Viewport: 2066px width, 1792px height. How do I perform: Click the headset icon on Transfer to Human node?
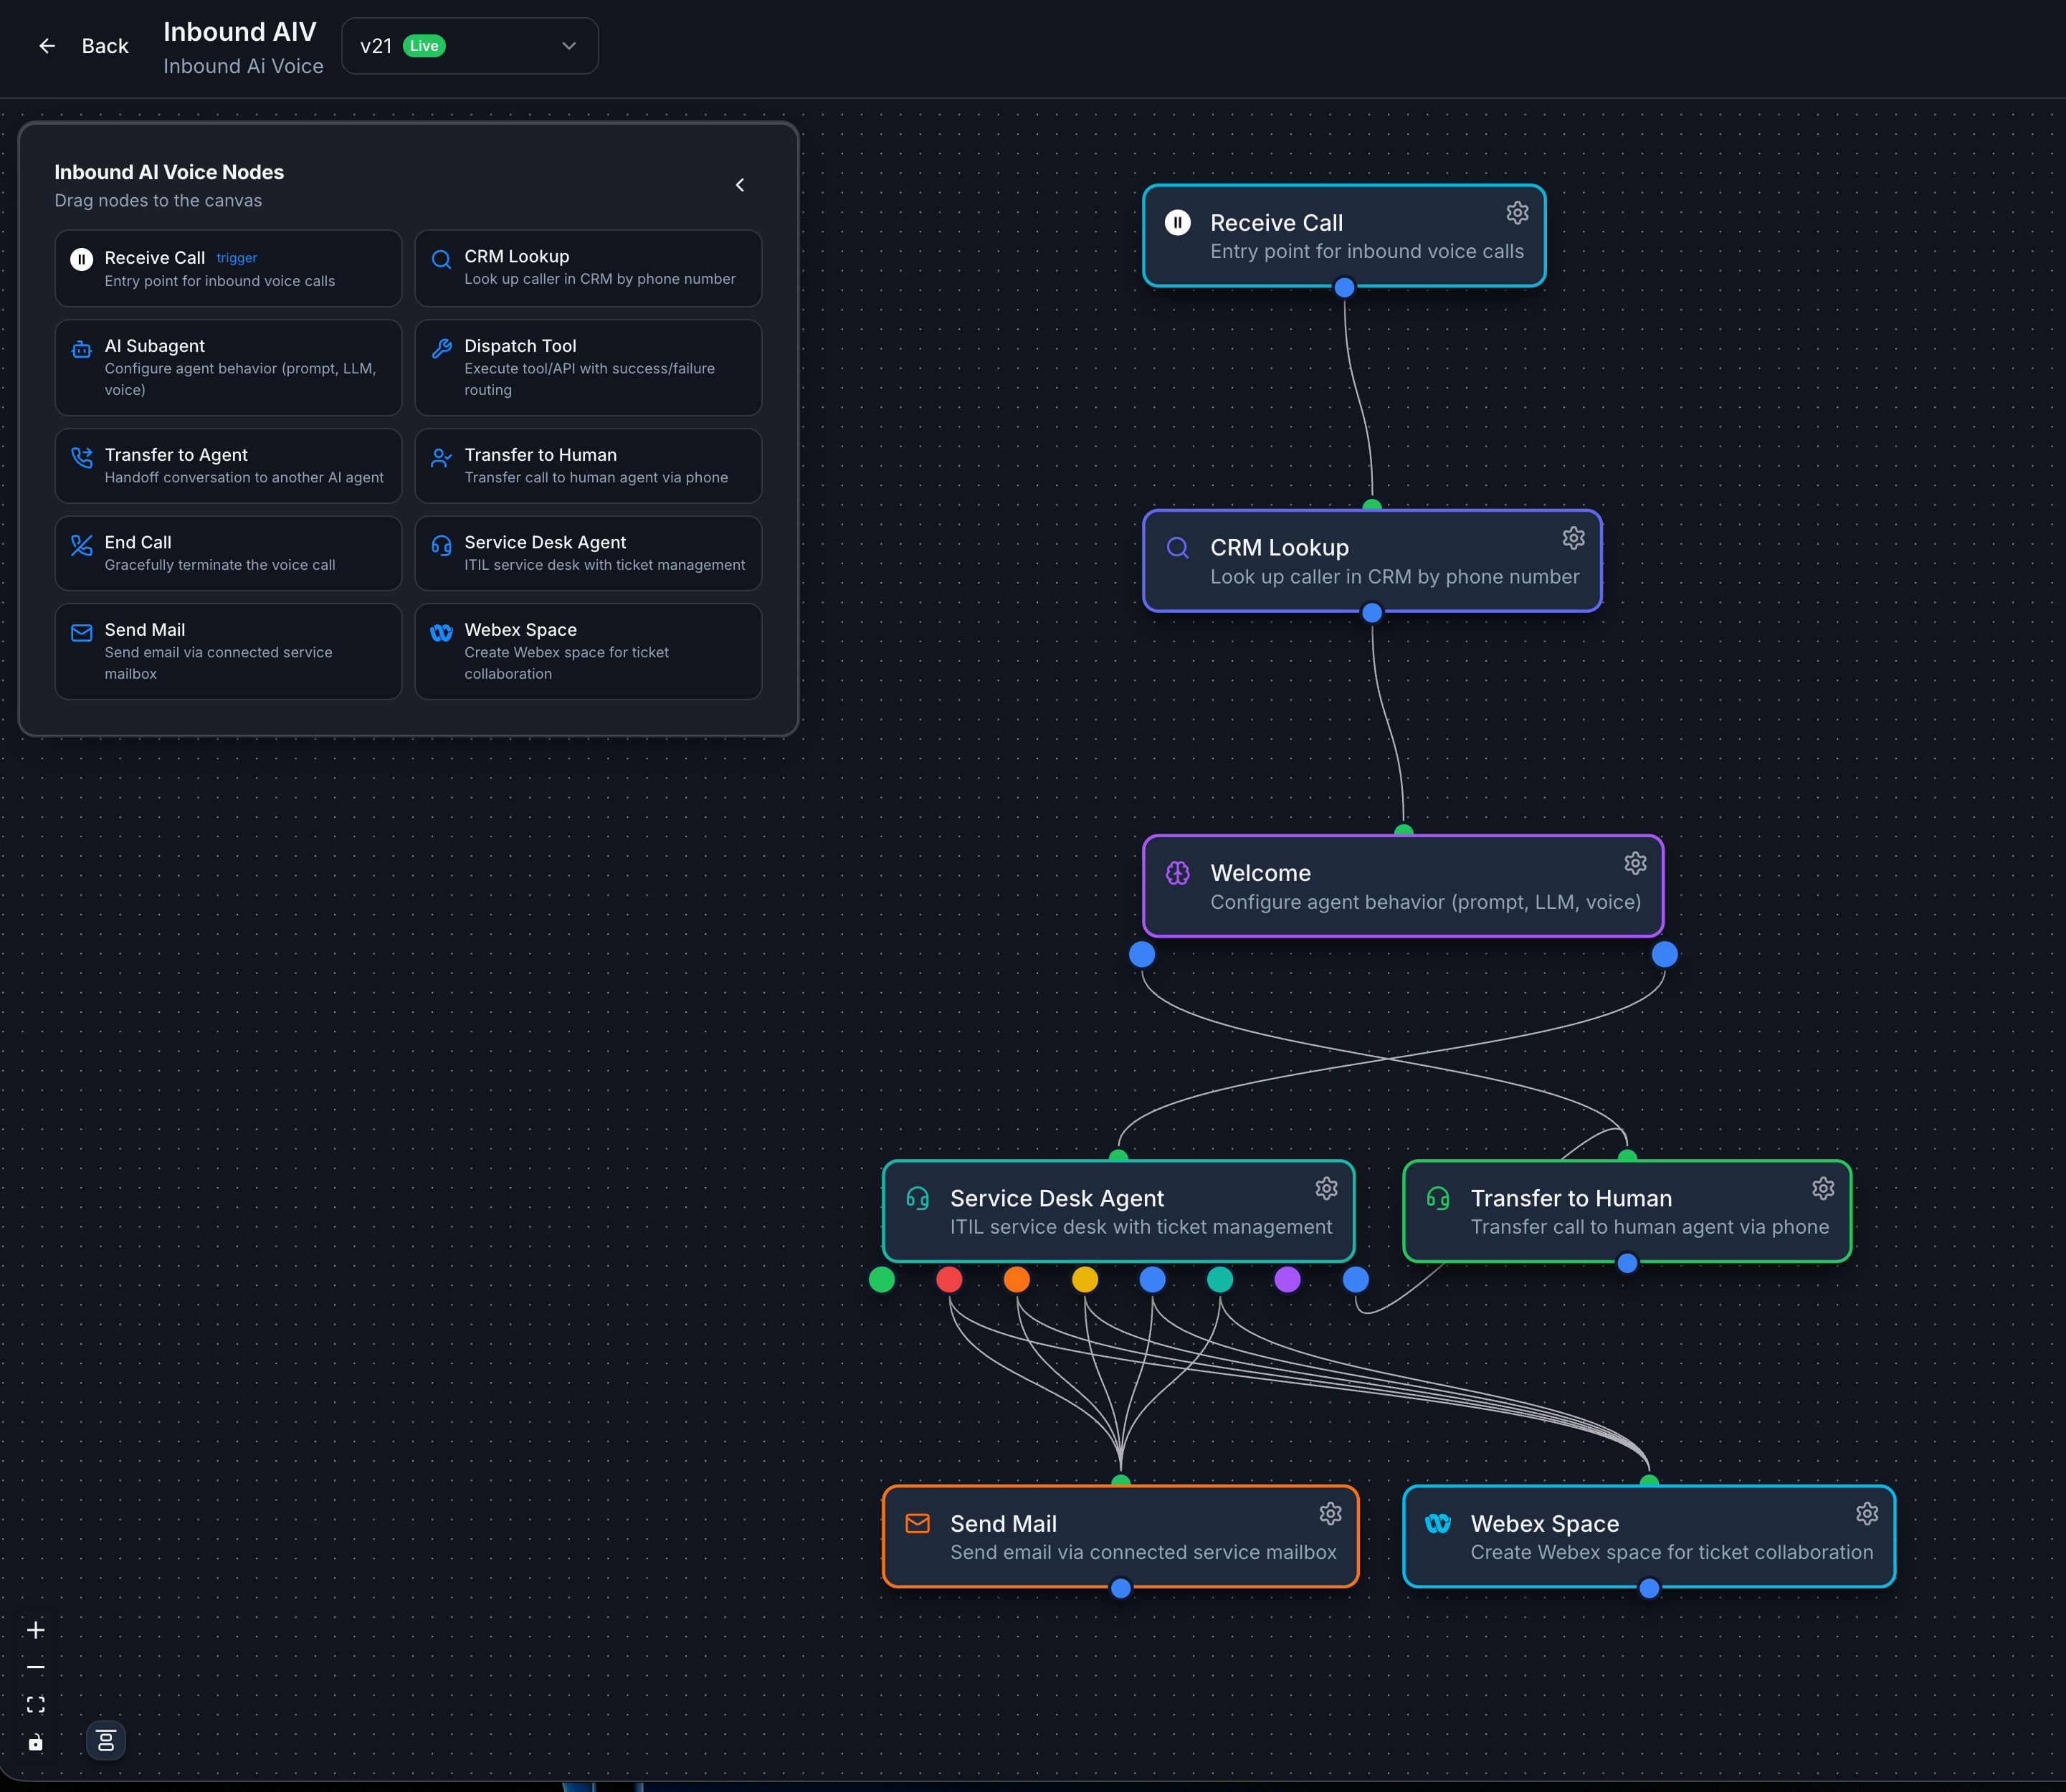pyautogui.click(x=1438, y=1198)
